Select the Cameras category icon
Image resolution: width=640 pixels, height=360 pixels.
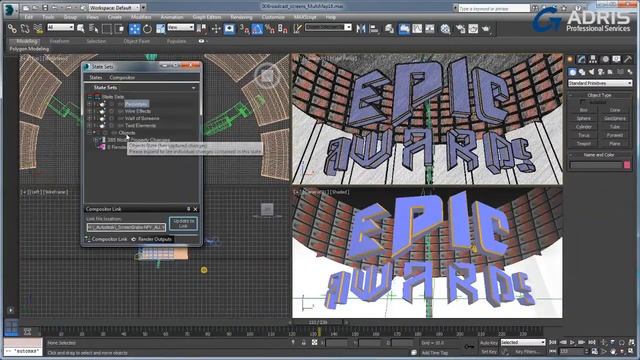pos(601,72)
